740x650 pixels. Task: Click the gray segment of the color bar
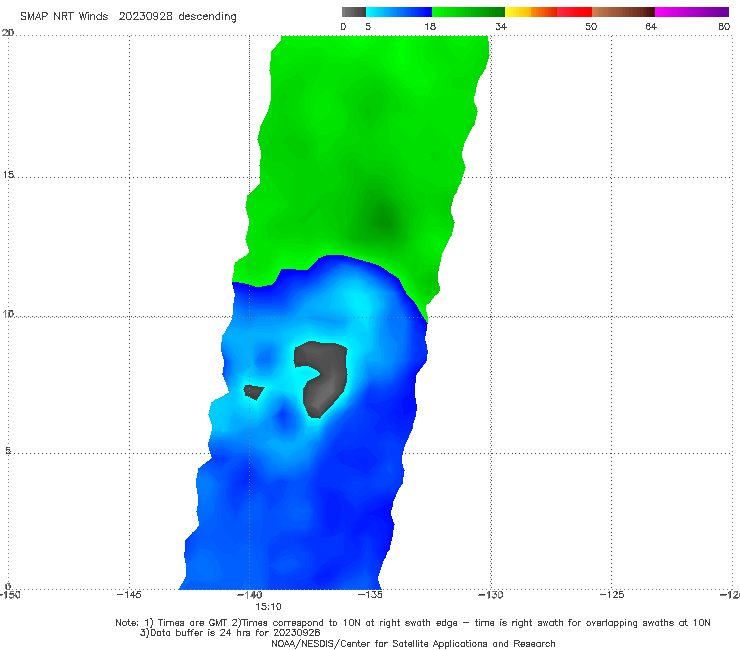point(354,12)
